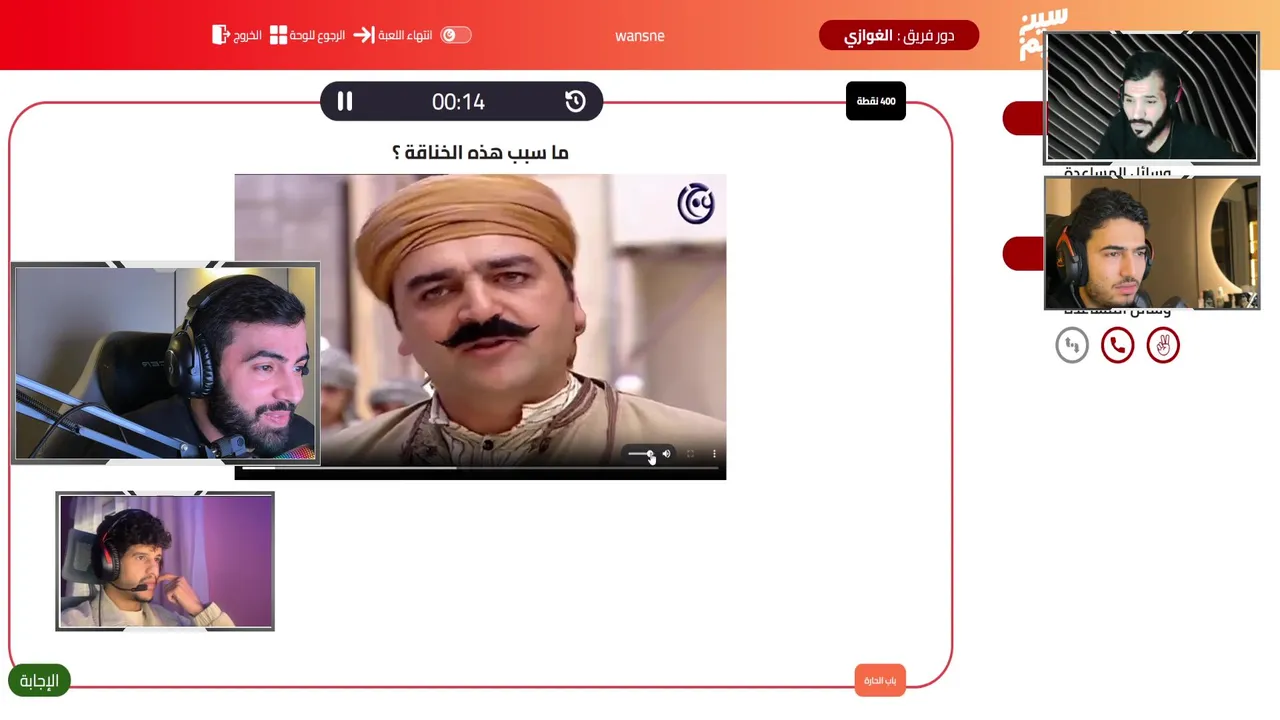Open the video three-dot options menu

pyautogui.click(x=714, y=454)
